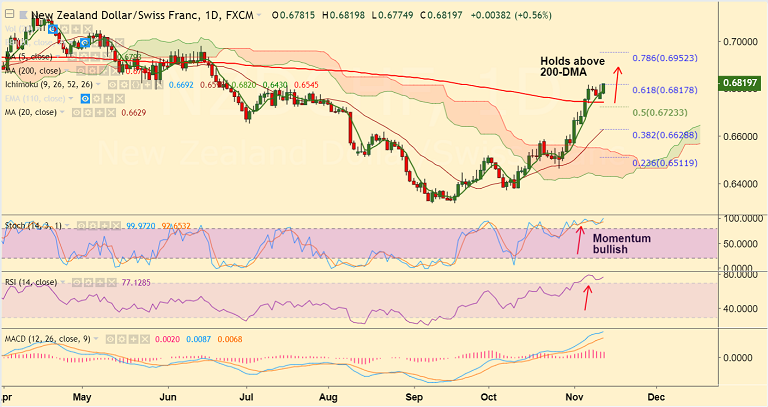Toggle visibility of the Vol indicator
Screen dimensions: 768x407
[53, 29]
